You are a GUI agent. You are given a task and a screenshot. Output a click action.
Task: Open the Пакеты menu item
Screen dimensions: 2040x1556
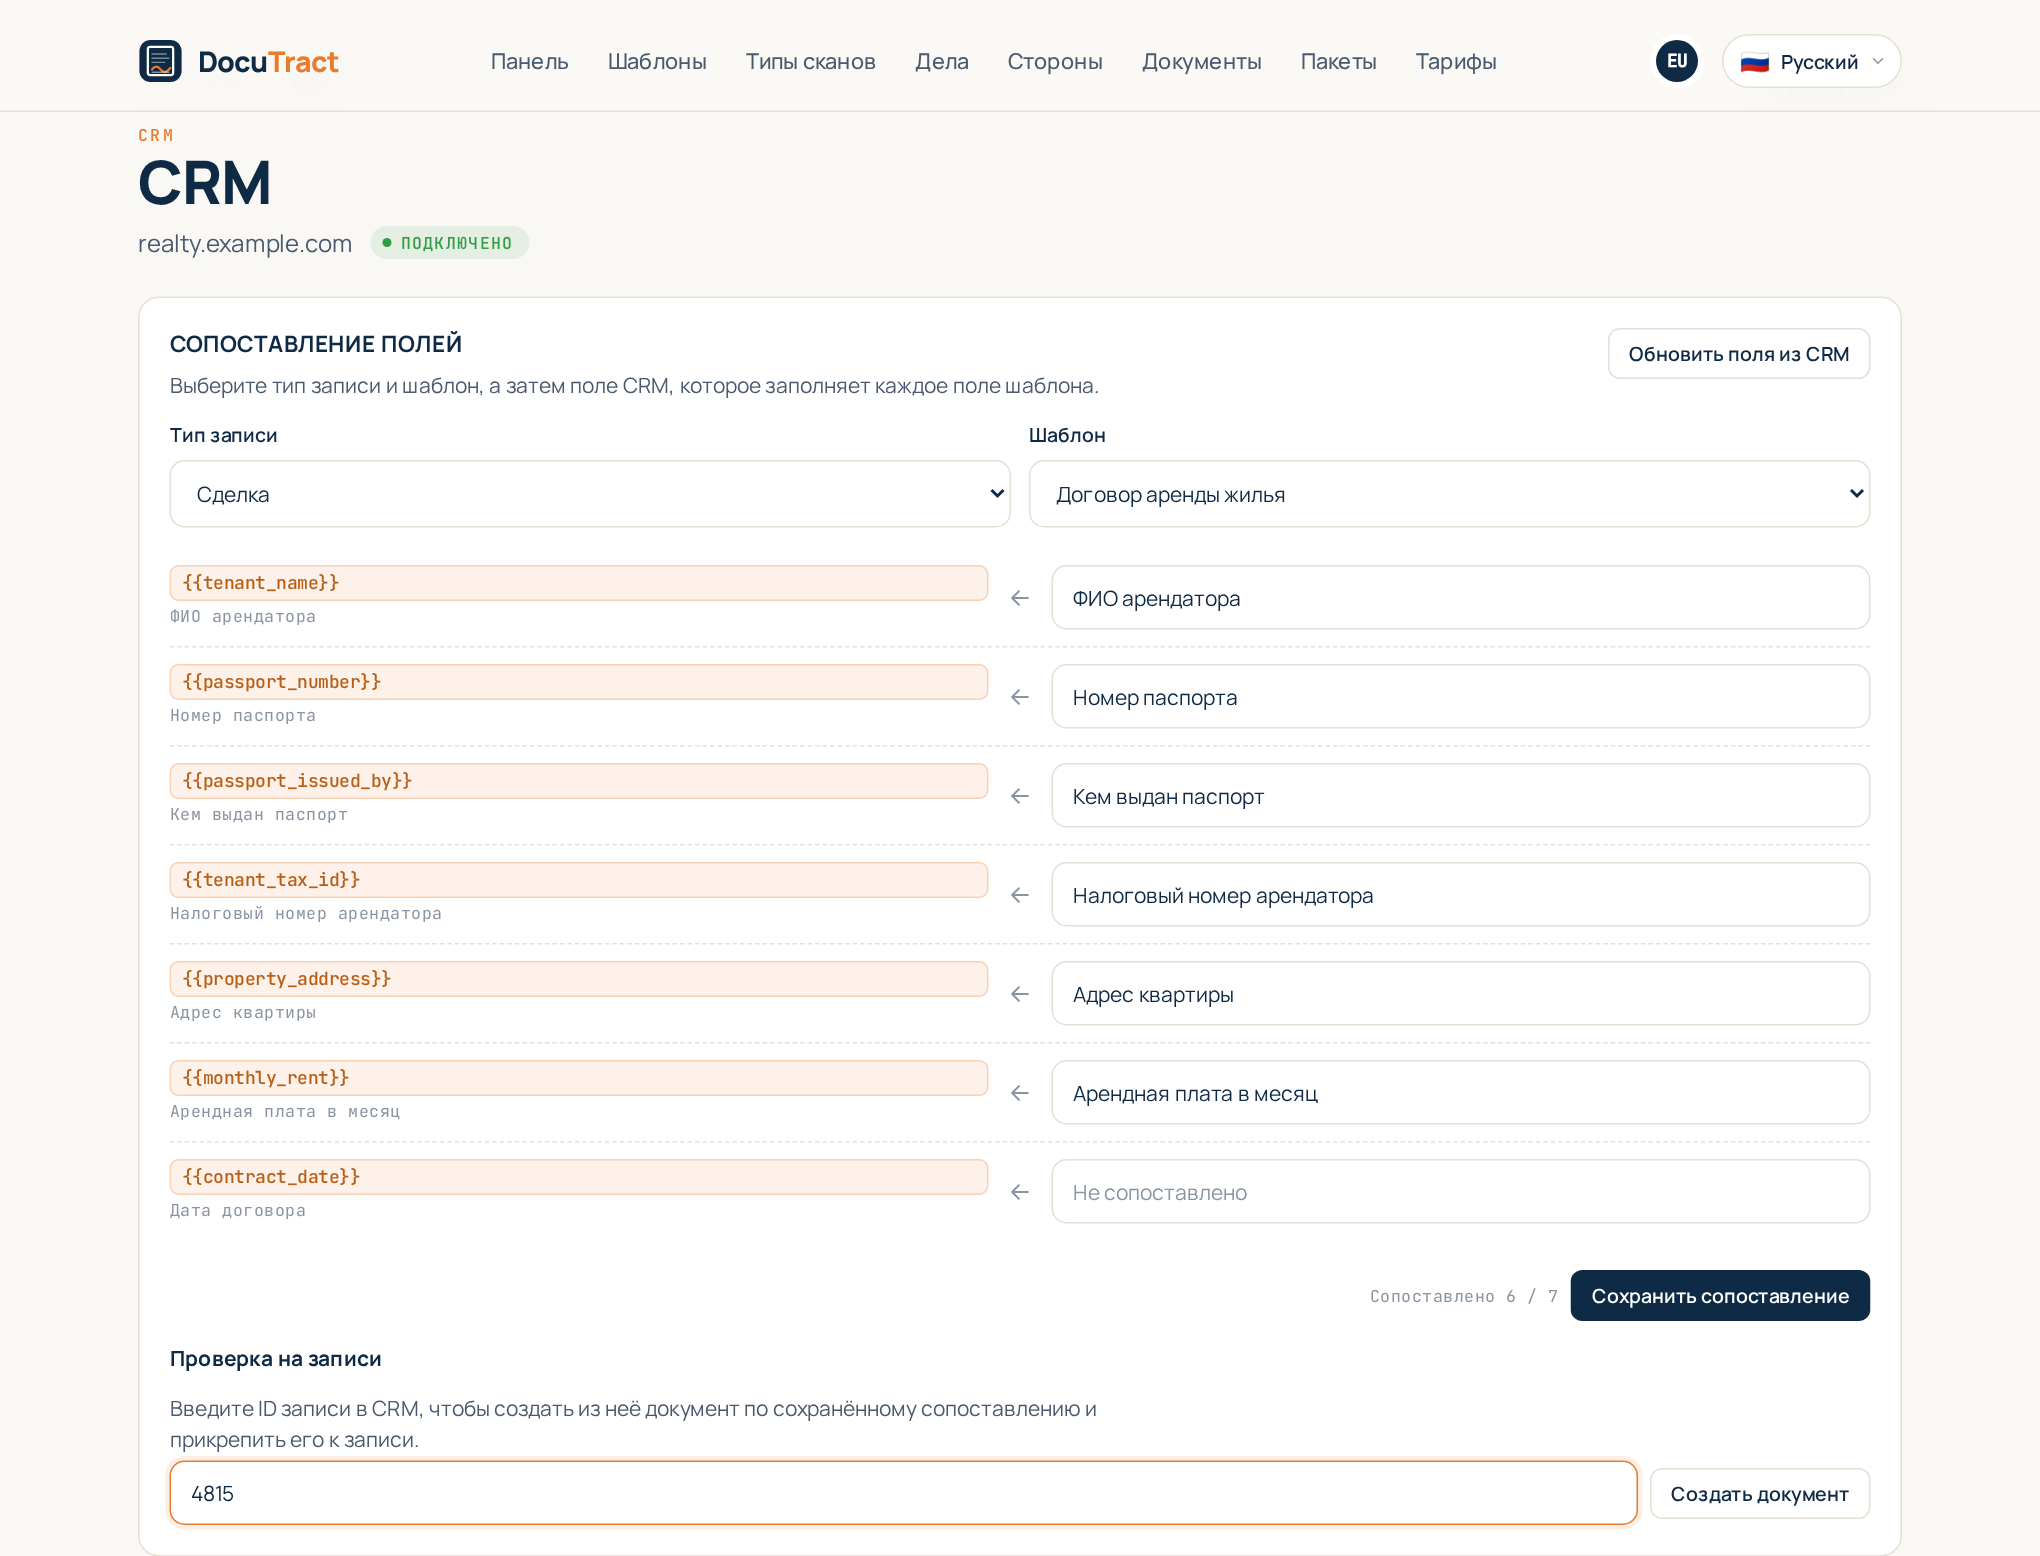[1338, 62]
